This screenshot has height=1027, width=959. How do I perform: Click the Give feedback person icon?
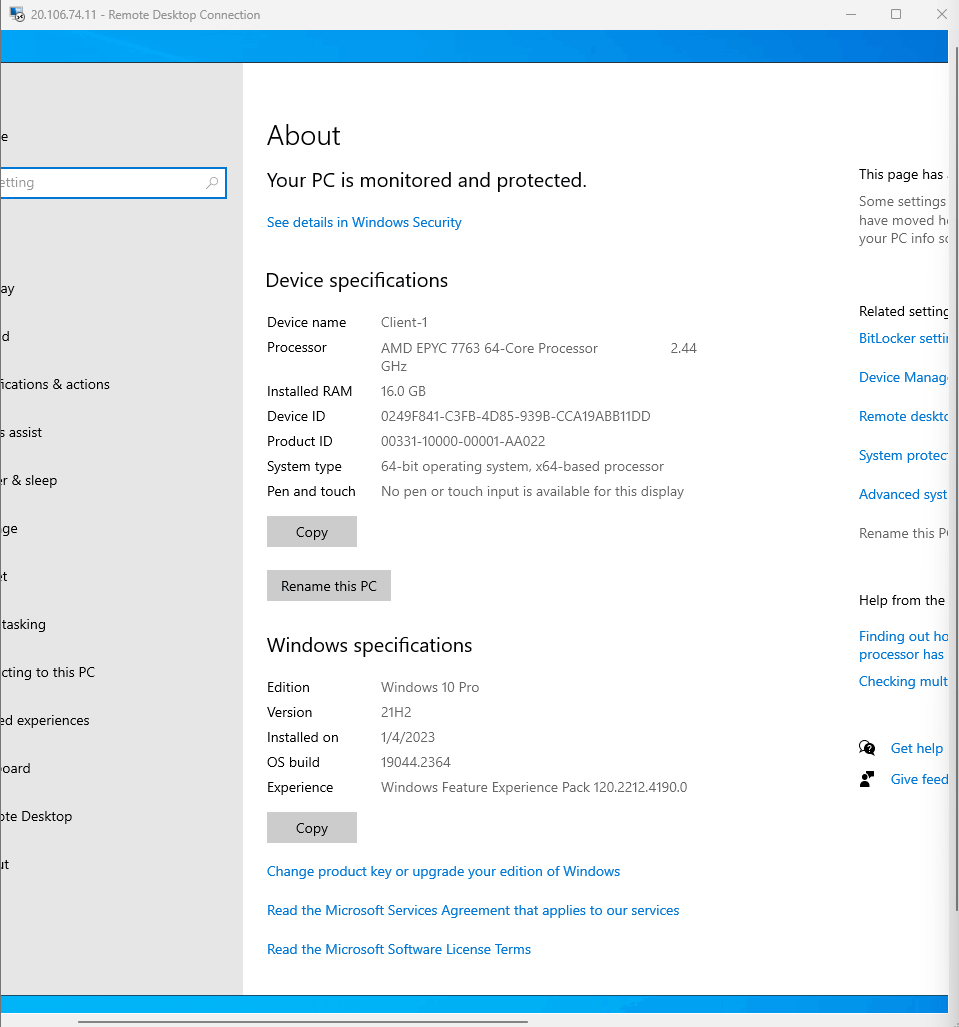(867, 779)
